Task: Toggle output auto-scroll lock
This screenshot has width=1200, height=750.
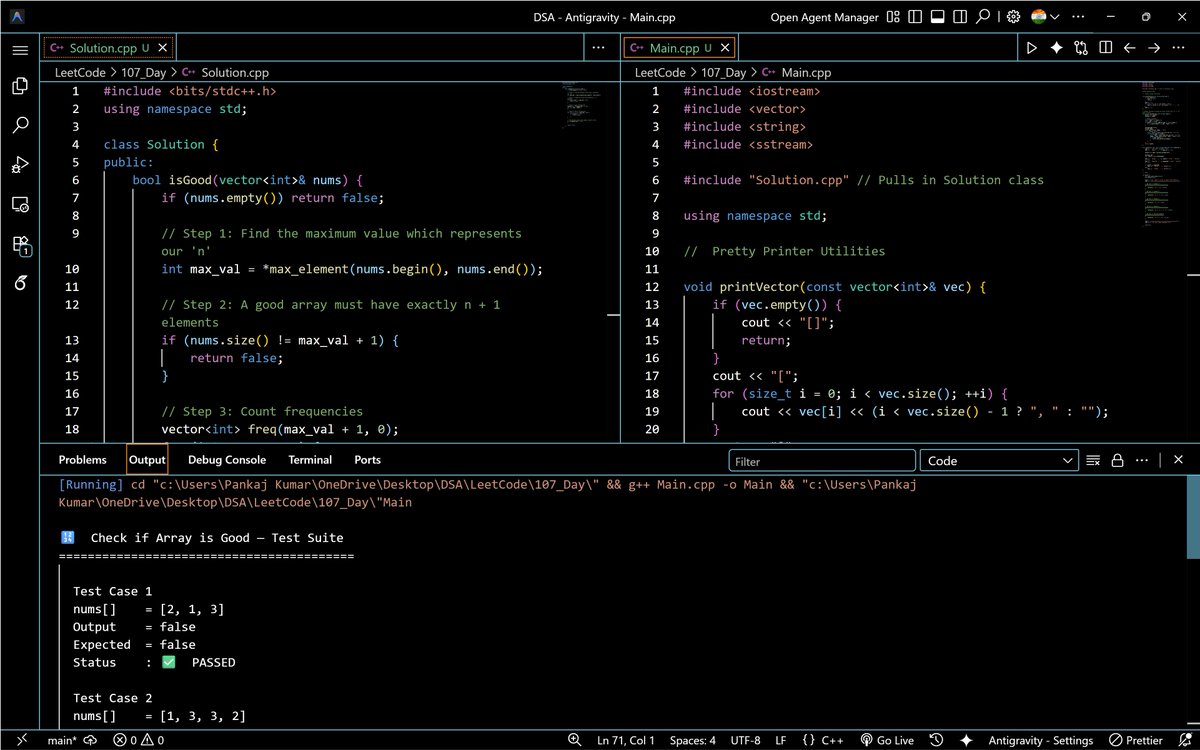Action: (1117, 461)
